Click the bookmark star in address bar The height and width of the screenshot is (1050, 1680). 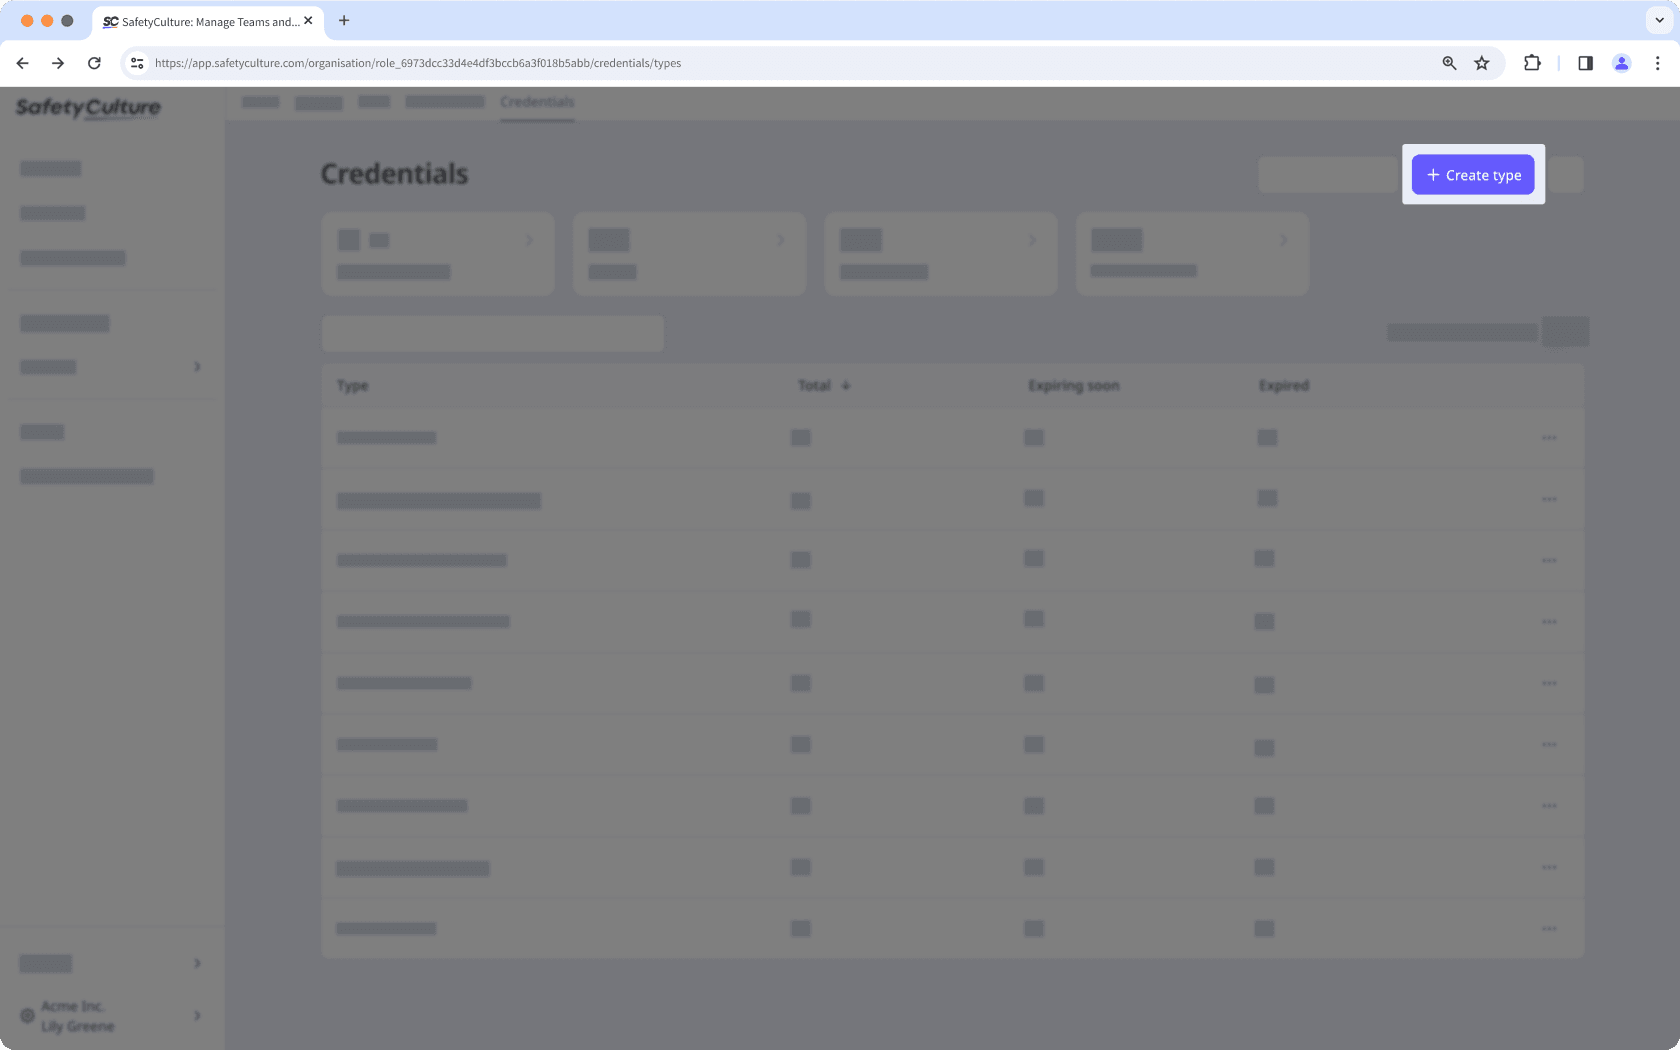pyautogui.click(x=1481, y=62)
